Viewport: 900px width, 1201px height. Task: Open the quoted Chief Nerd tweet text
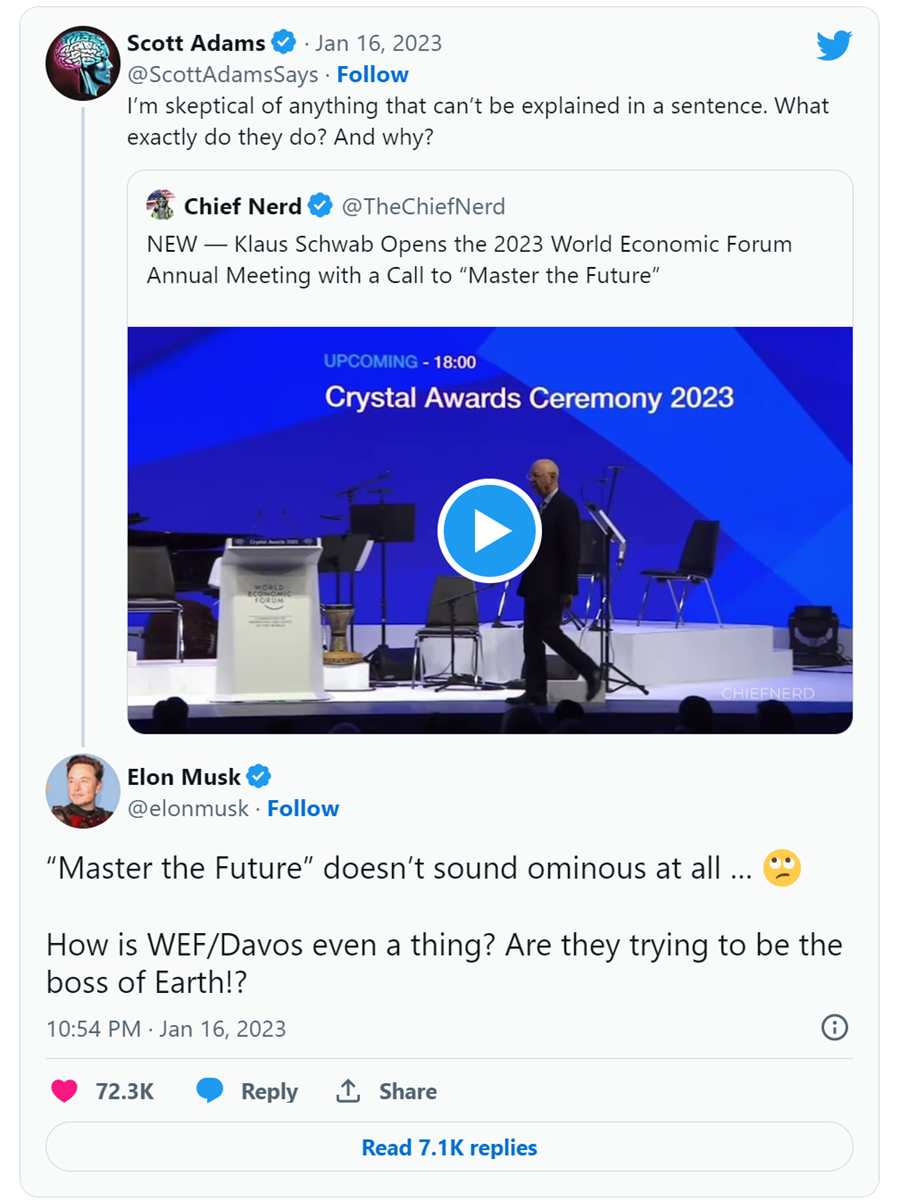pos(469,260)
